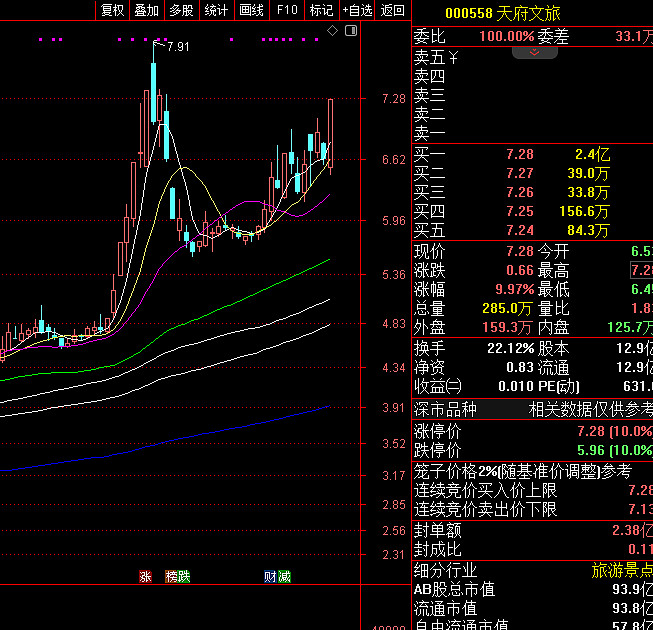Activate the 画线 drawing tool
Image resolution: width=653 pixels, height=630 pixels.
(252, 10)
